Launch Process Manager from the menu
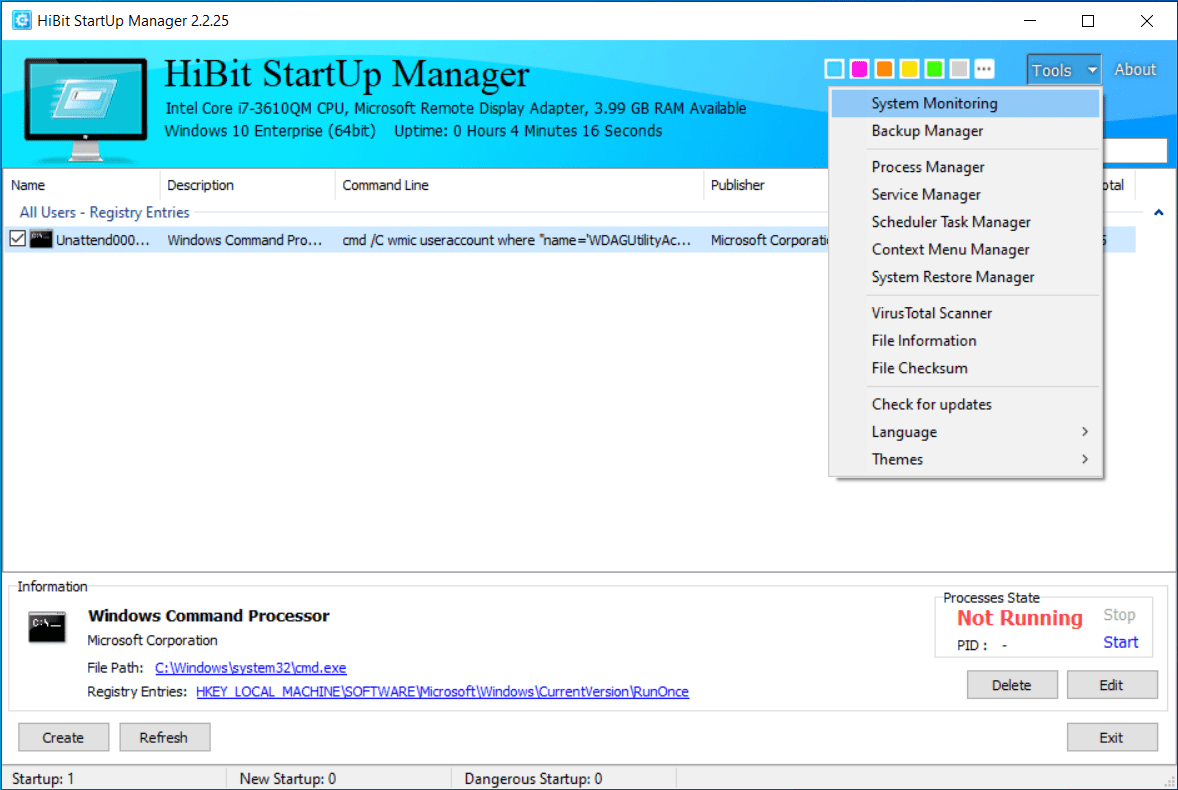 pos(966,167)
